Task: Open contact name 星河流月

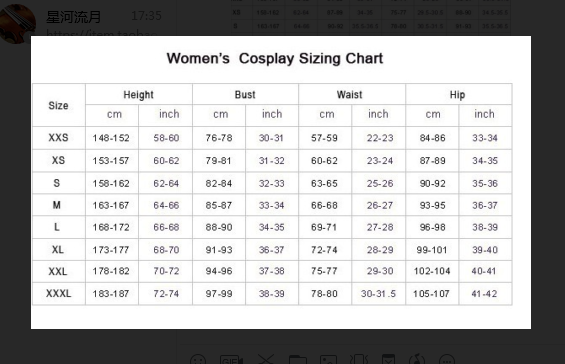Action: [74, 17]
